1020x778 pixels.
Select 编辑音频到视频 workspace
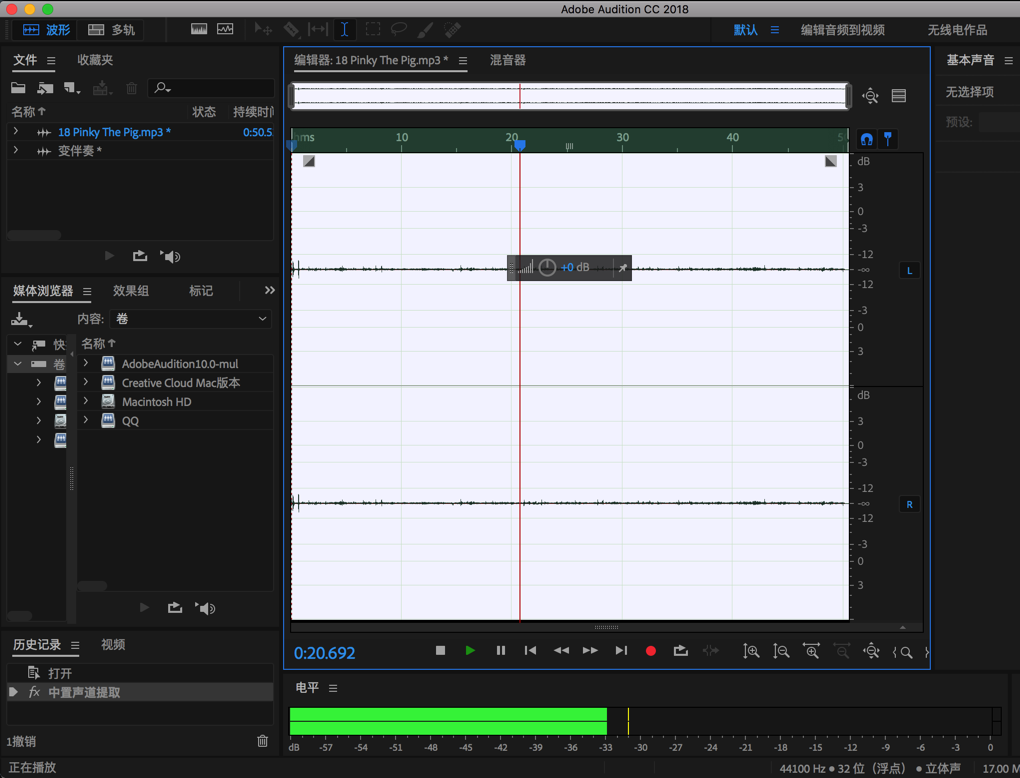842,30
